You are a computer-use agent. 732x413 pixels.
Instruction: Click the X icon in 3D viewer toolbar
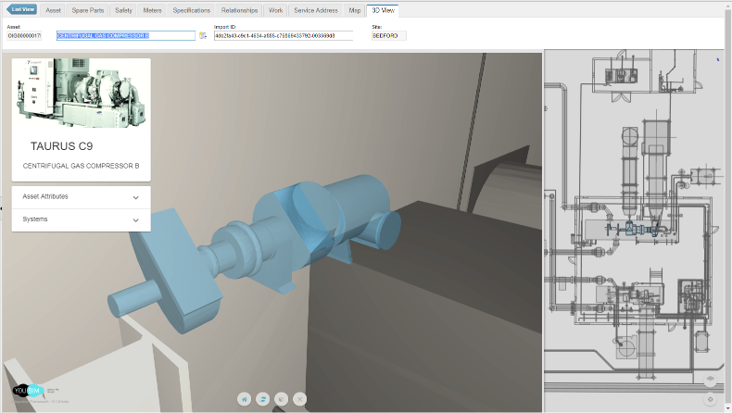click(300, 399)
